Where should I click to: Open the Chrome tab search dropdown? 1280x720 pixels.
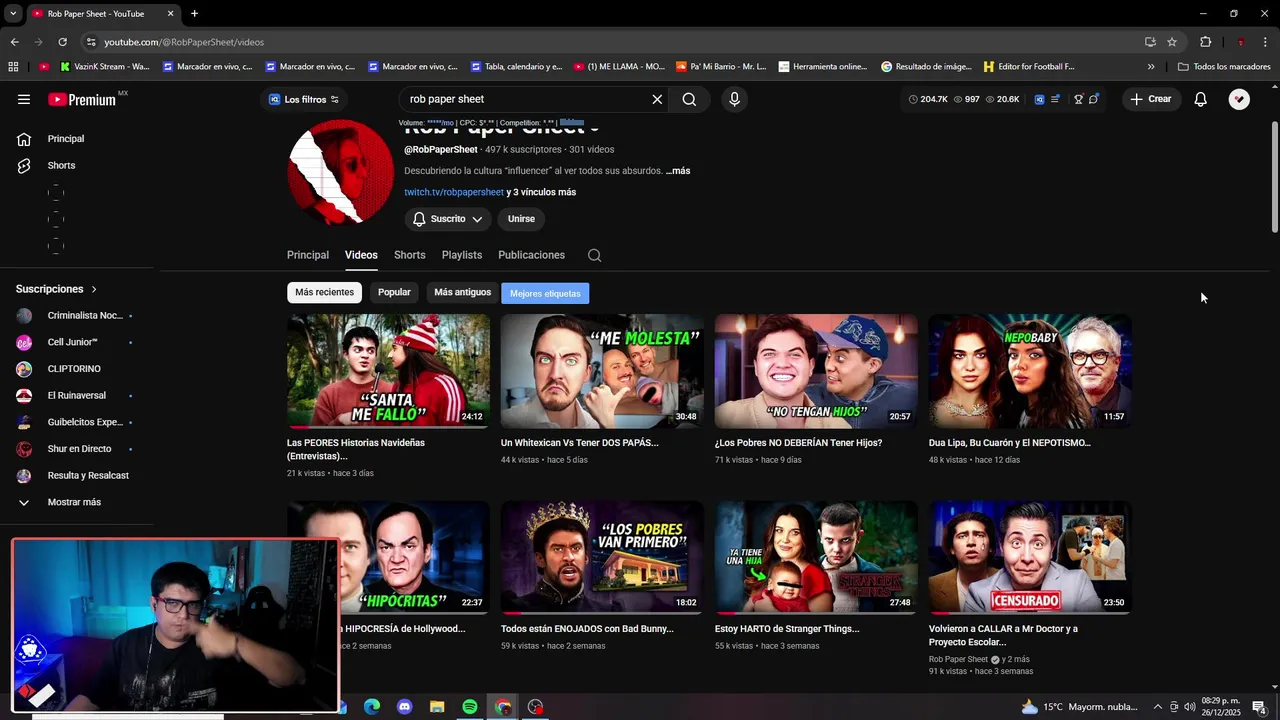pos(13,13)
